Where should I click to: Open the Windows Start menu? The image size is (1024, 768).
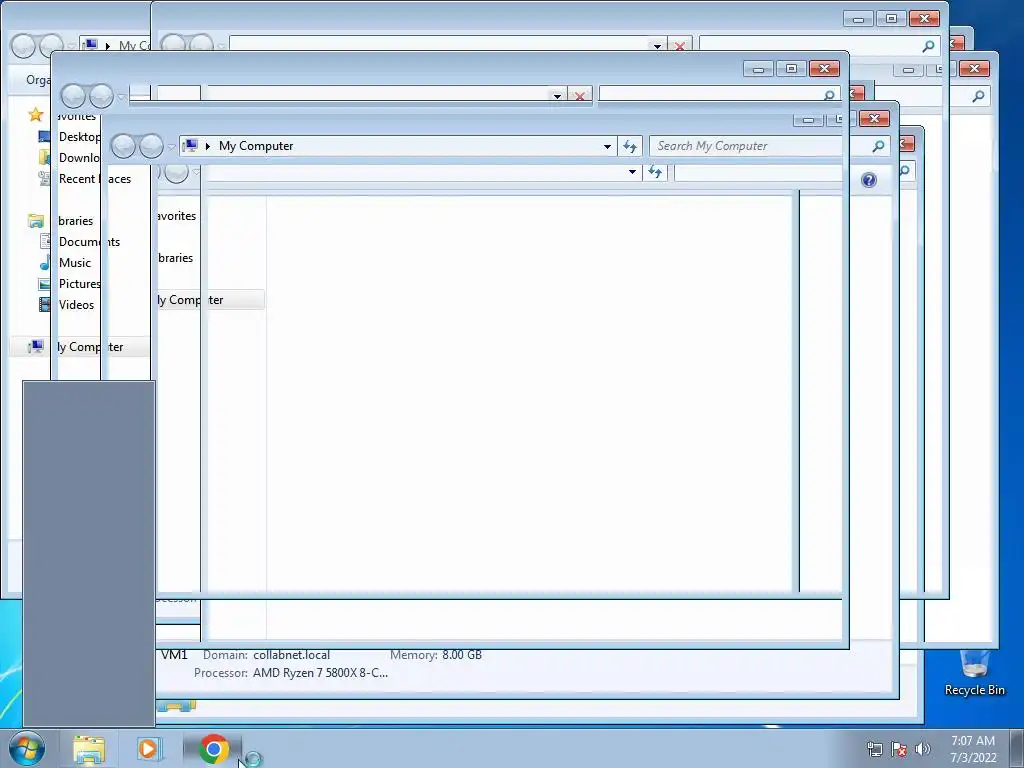tap(27, 748)
